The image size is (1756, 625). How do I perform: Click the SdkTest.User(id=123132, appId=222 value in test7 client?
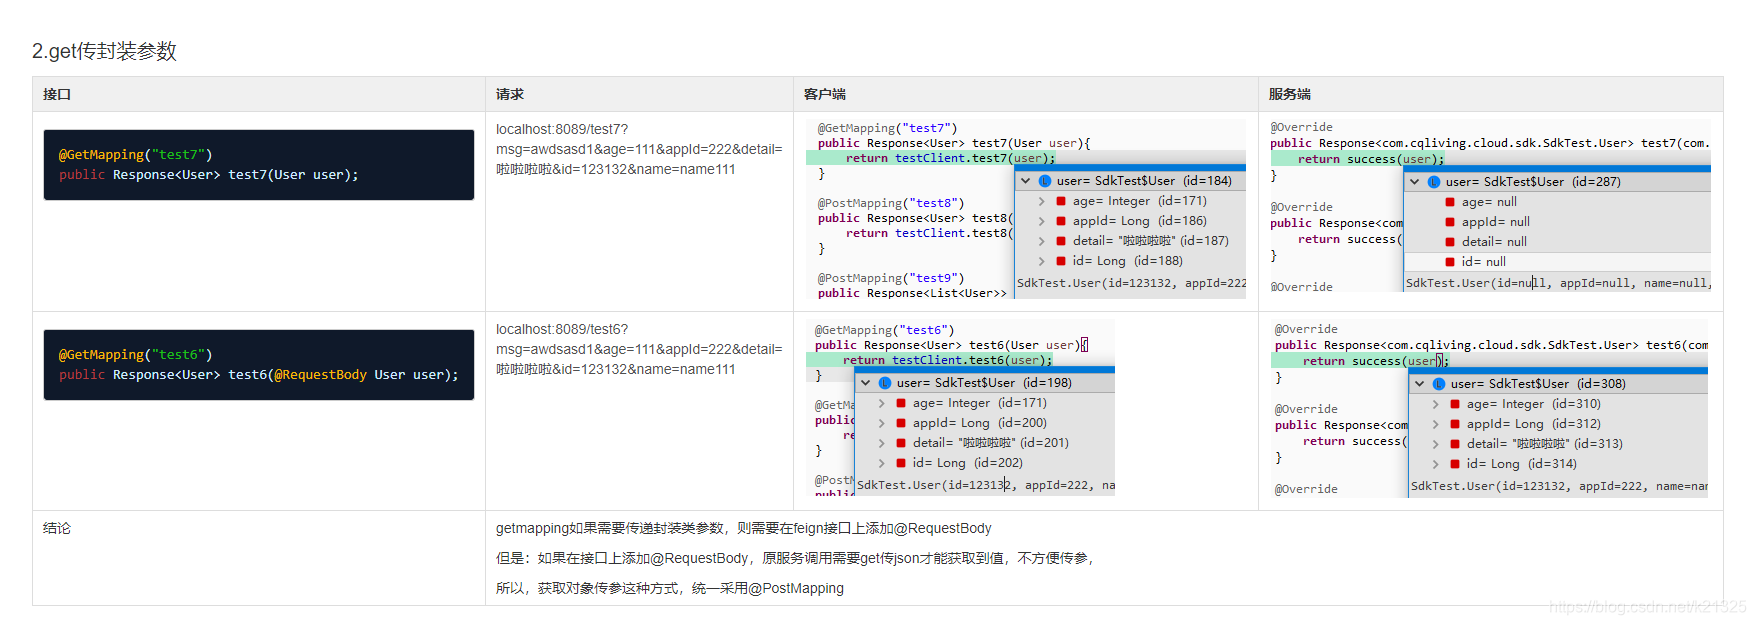click(1132, 283)
